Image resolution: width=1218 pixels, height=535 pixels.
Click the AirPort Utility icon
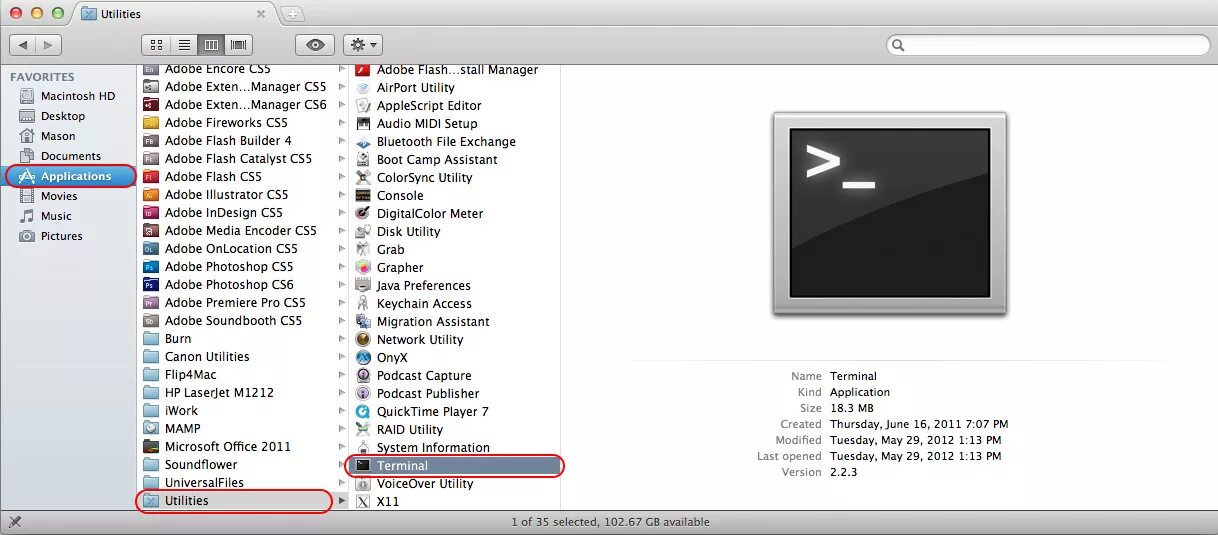pyautogui.click(x=364, y=88)
